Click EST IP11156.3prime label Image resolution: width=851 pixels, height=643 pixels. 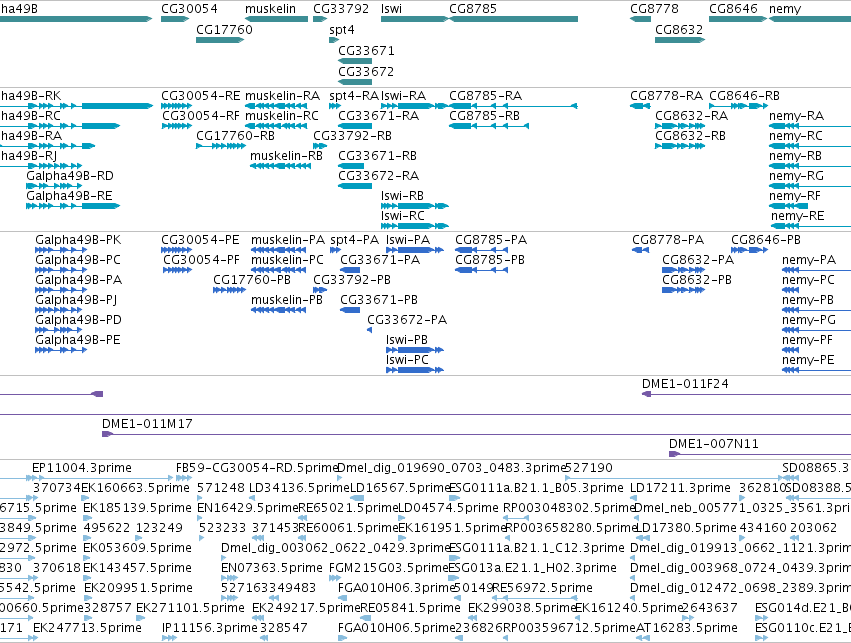(209, 629)
